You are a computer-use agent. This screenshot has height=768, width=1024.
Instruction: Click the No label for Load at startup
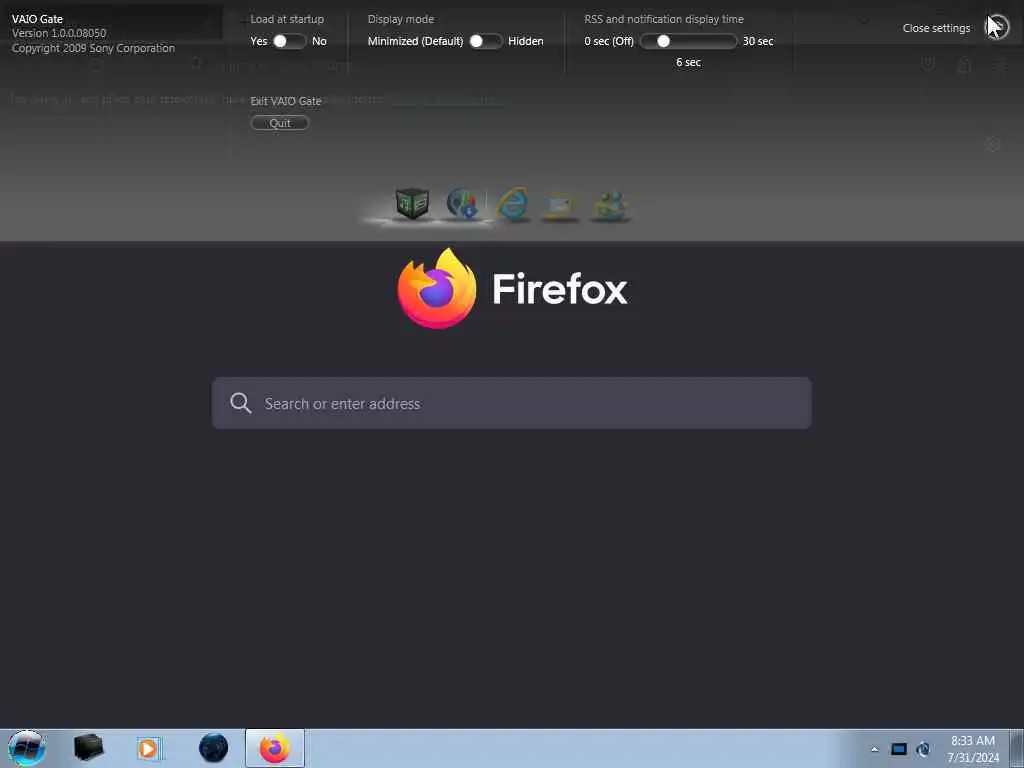[x=319, y=41]
